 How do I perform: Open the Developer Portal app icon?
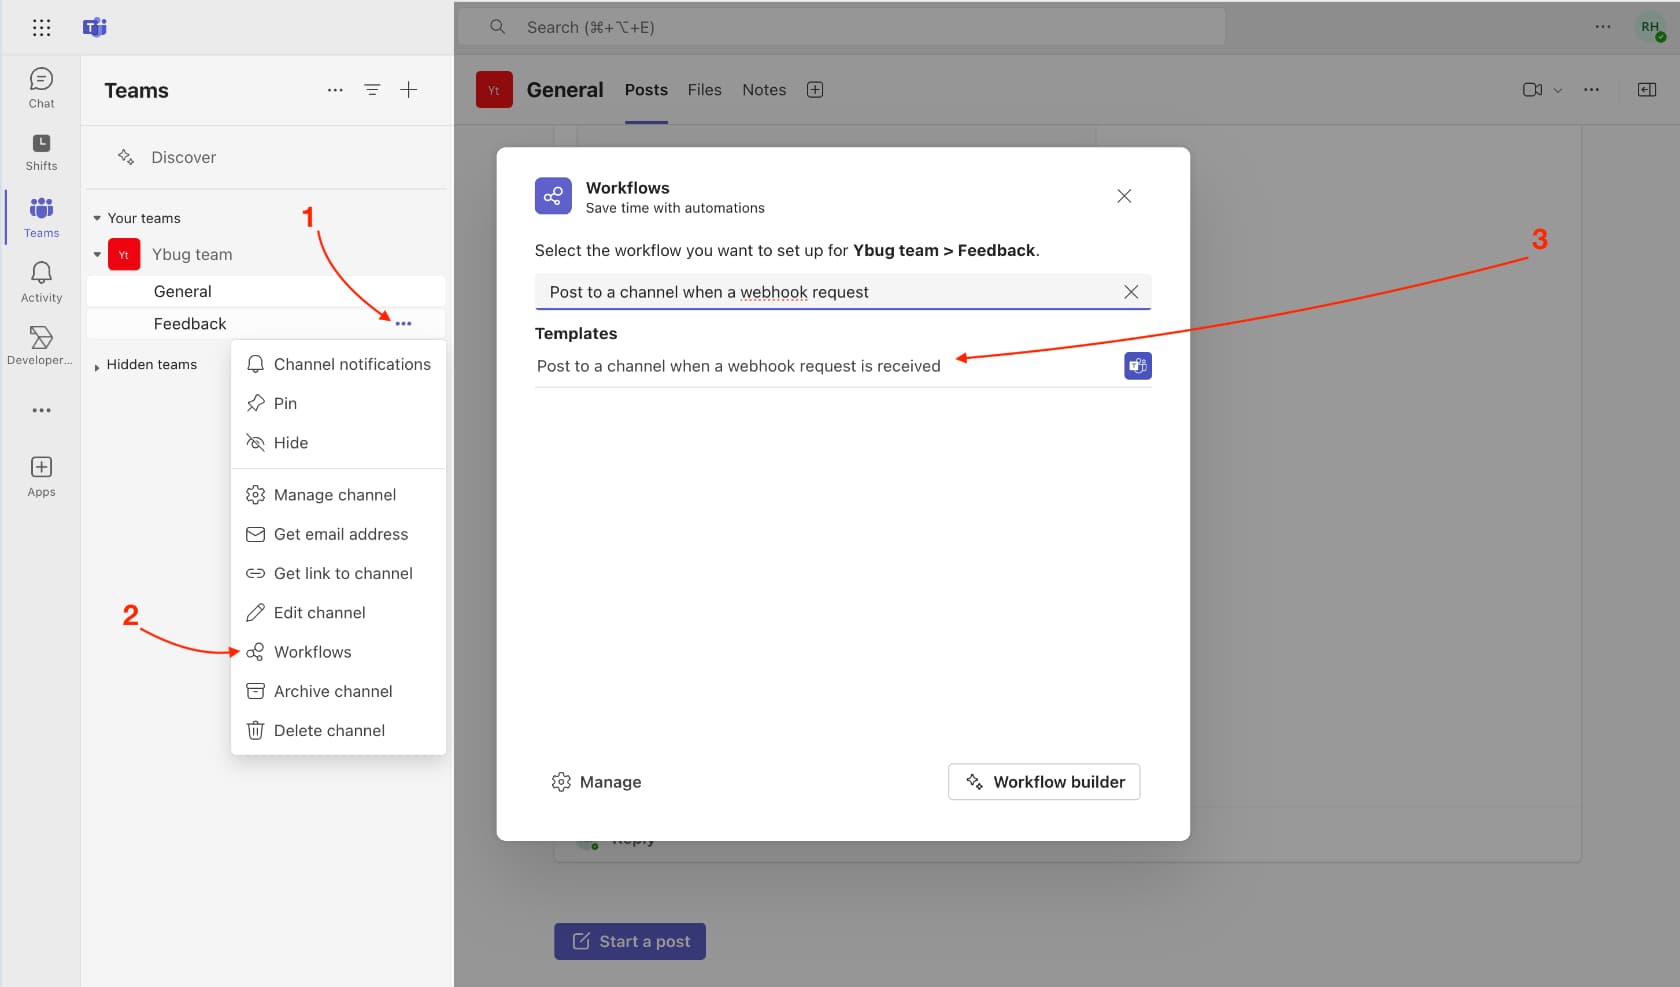coord(41,345)
